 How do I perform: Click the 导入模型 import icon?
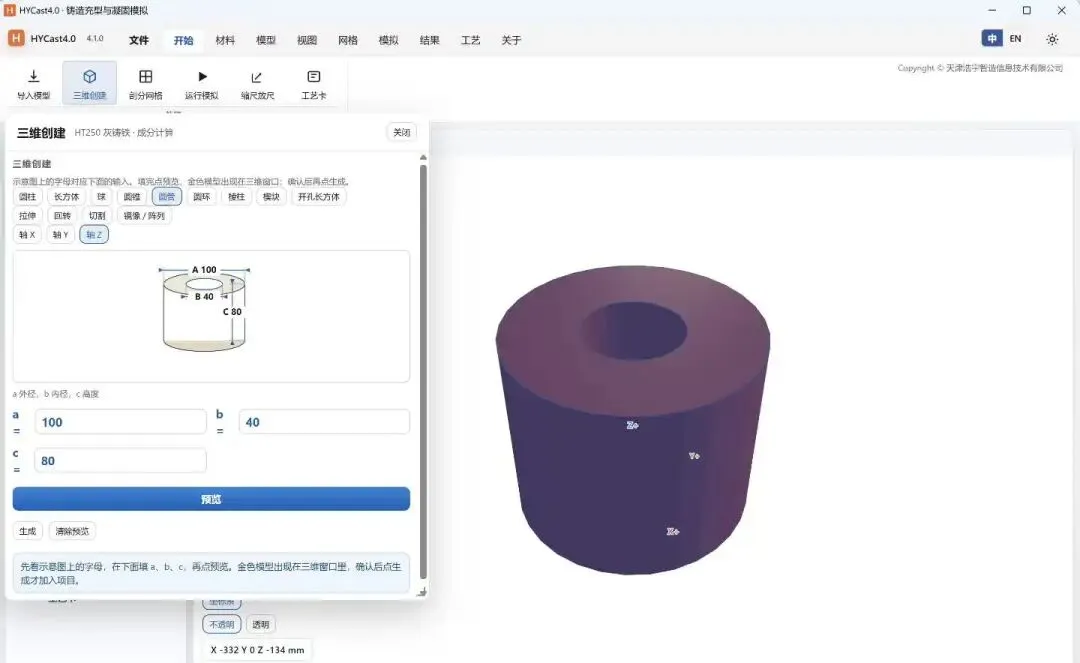tap(33, 76)
